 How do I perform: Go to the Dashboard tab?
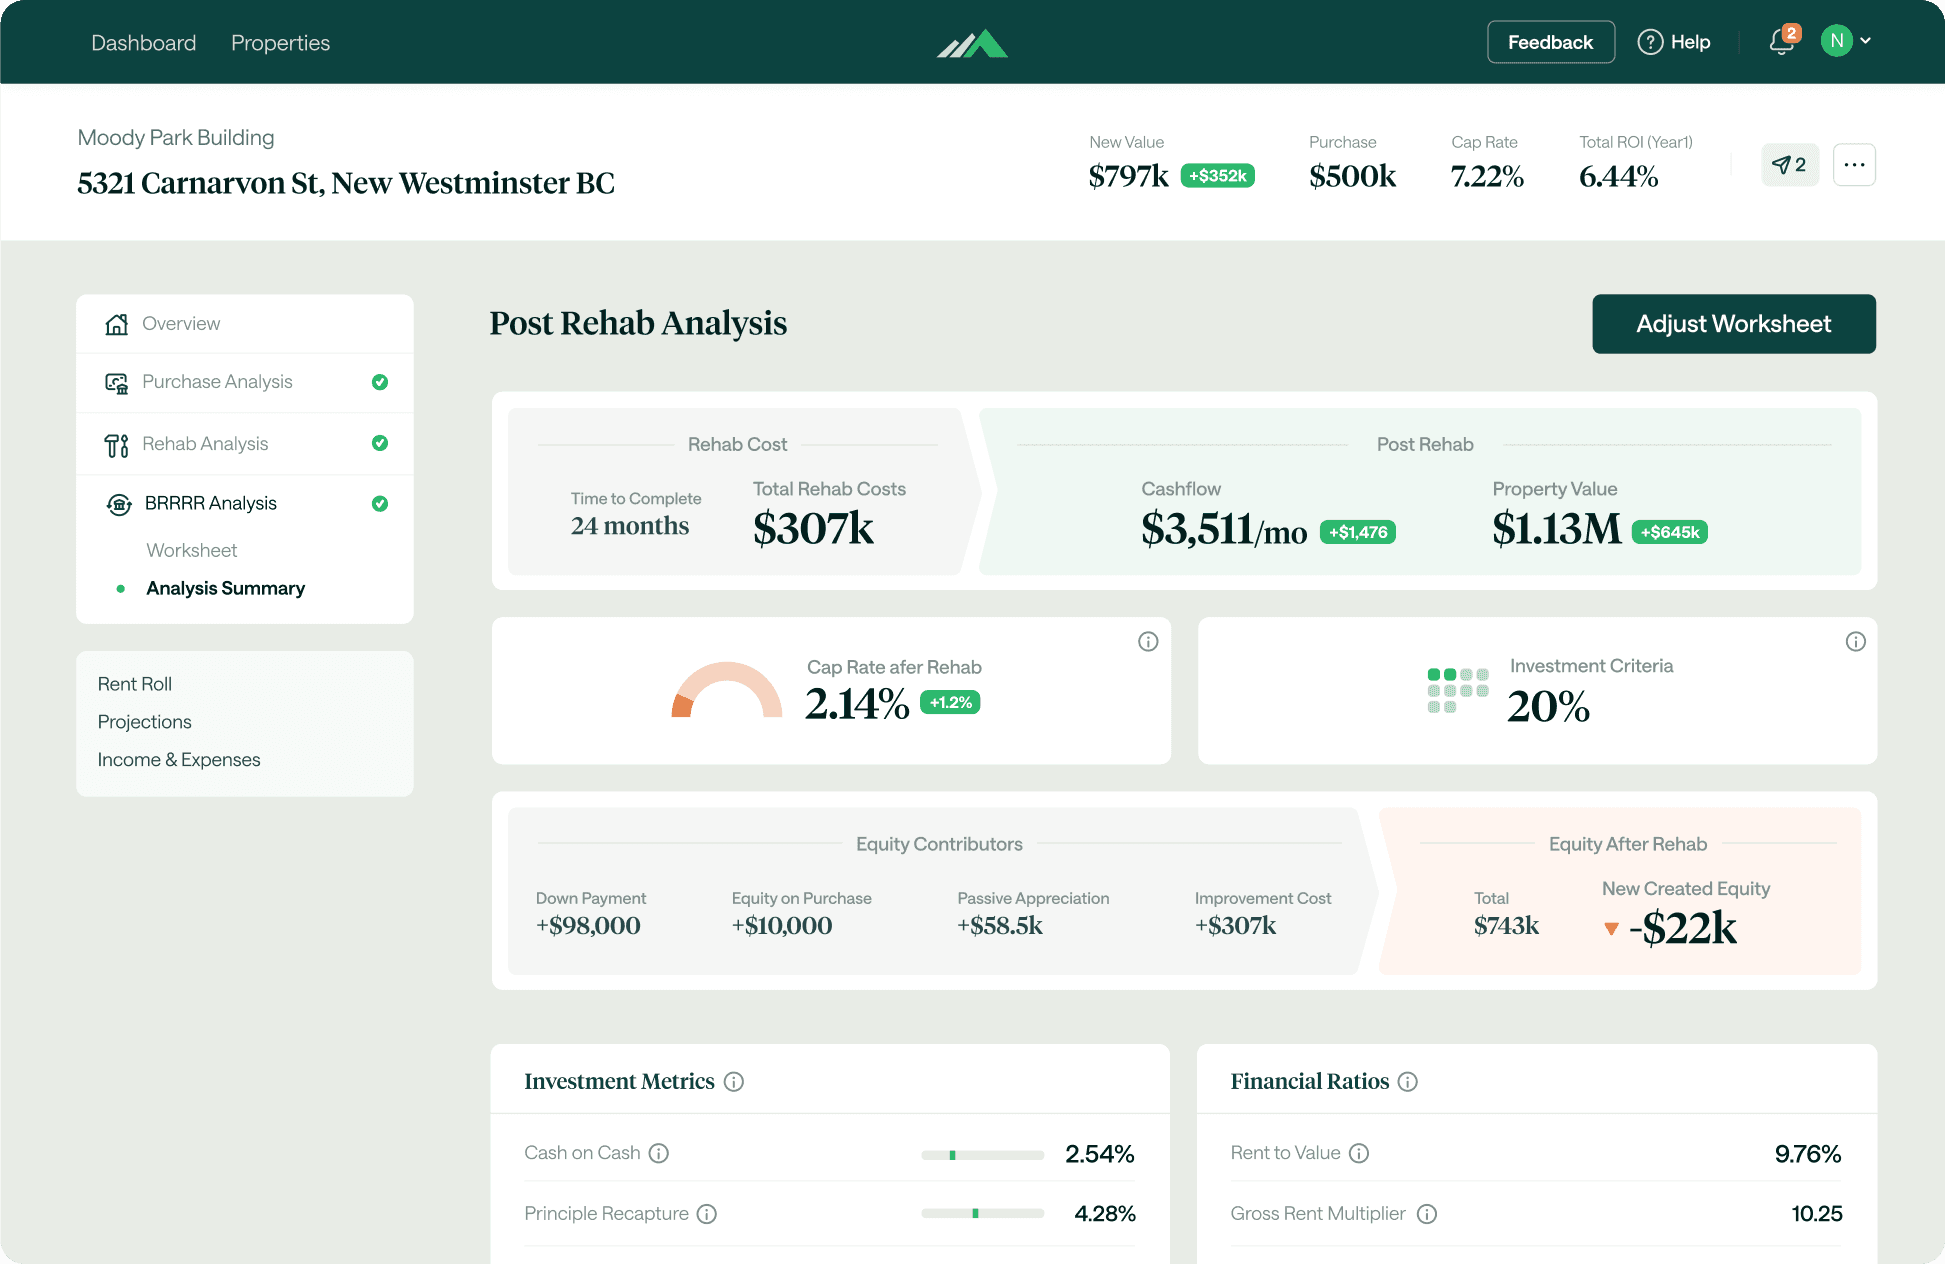coord(143,43)
